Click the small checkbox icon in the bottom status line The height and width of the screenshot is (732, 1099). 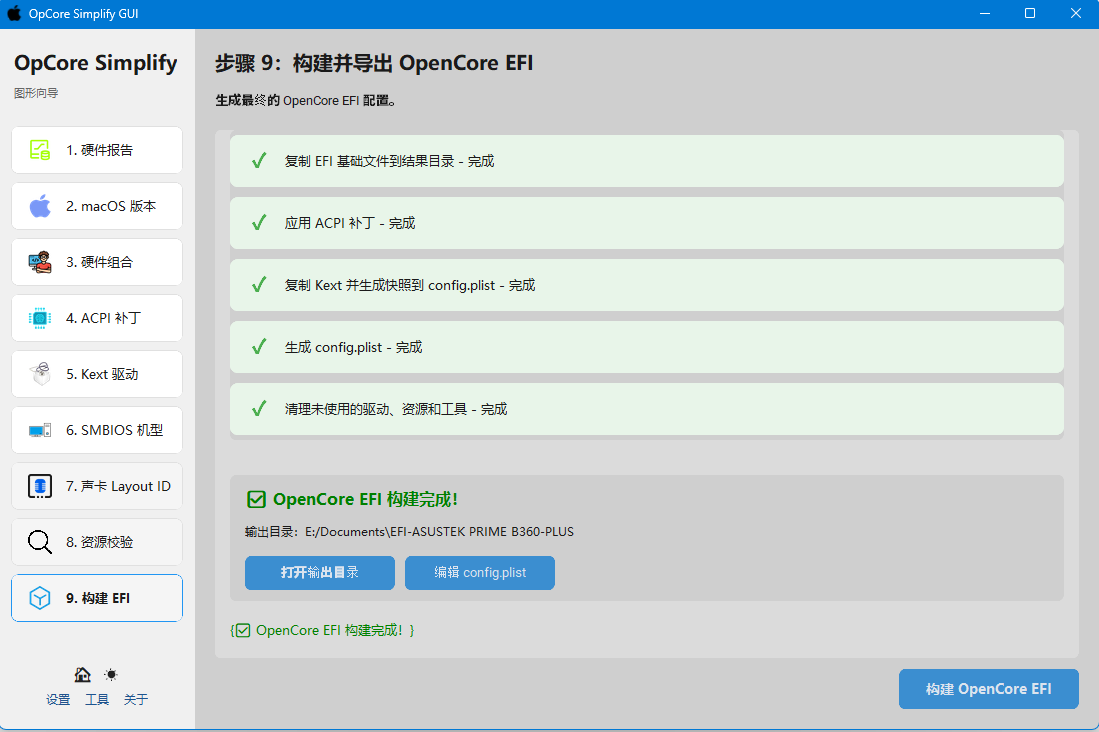(x=243, y=630)
